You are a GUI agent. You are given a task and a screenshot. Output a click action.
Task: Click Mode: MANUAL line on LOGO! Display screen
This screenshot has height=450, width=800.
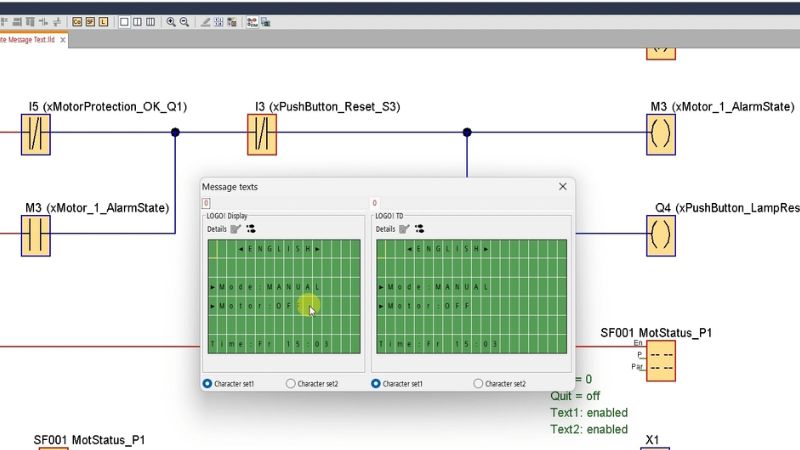(265, 287)
